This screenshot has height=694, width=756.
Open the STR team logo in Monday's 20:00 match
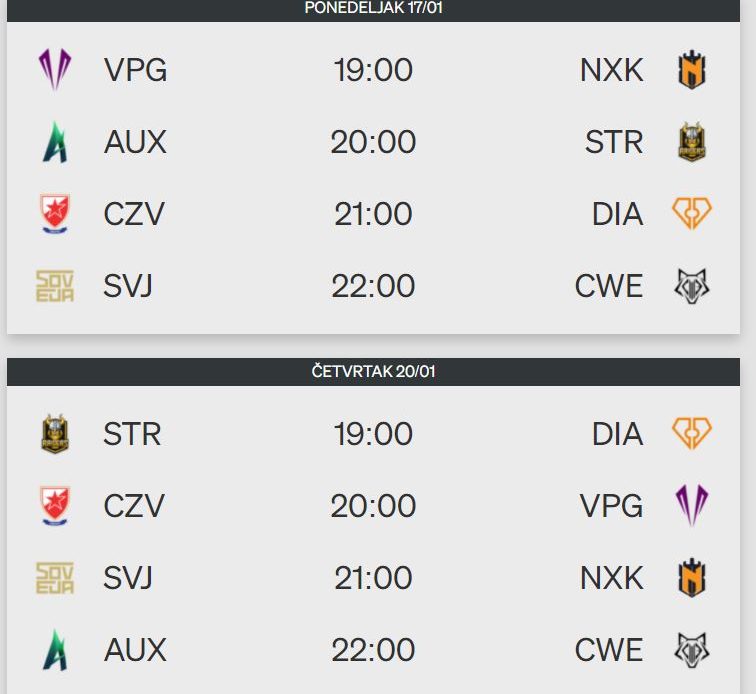point(692,142)
